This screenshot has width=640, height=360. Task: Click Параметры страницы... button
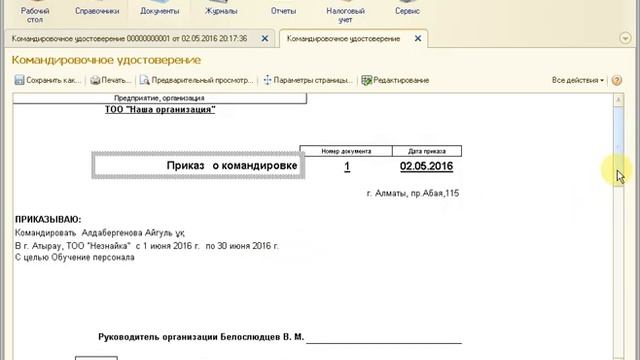coord(308,80)
